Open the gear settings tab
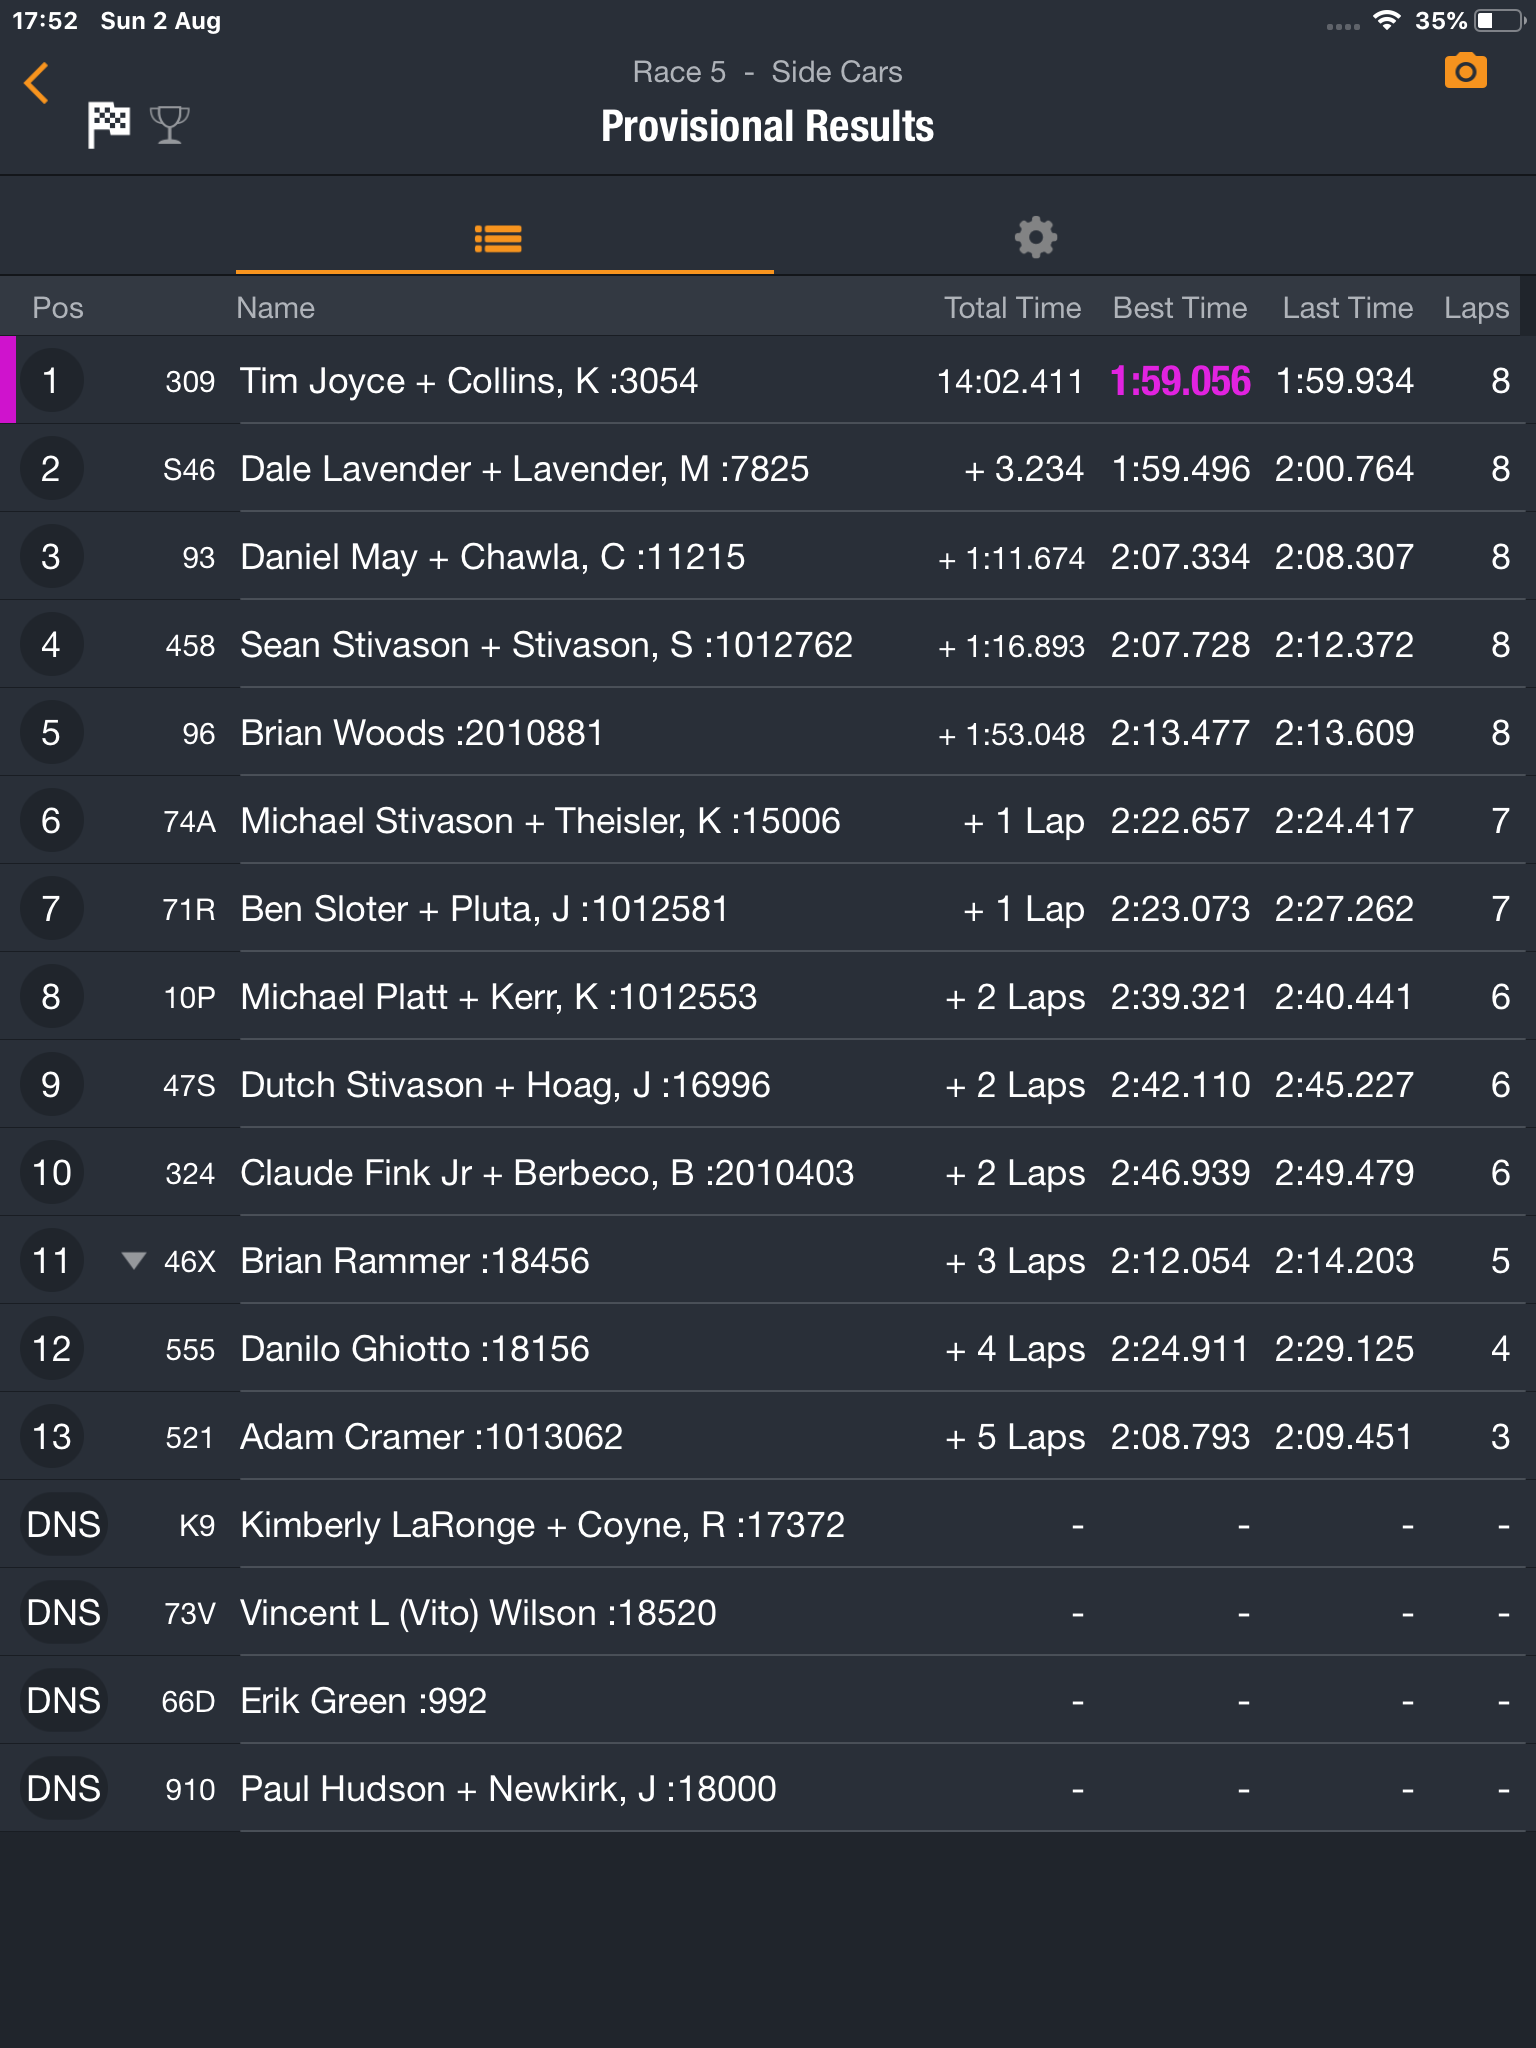The height and width of the screenshot is (2048, 1536). click(x=1035, y=238)
